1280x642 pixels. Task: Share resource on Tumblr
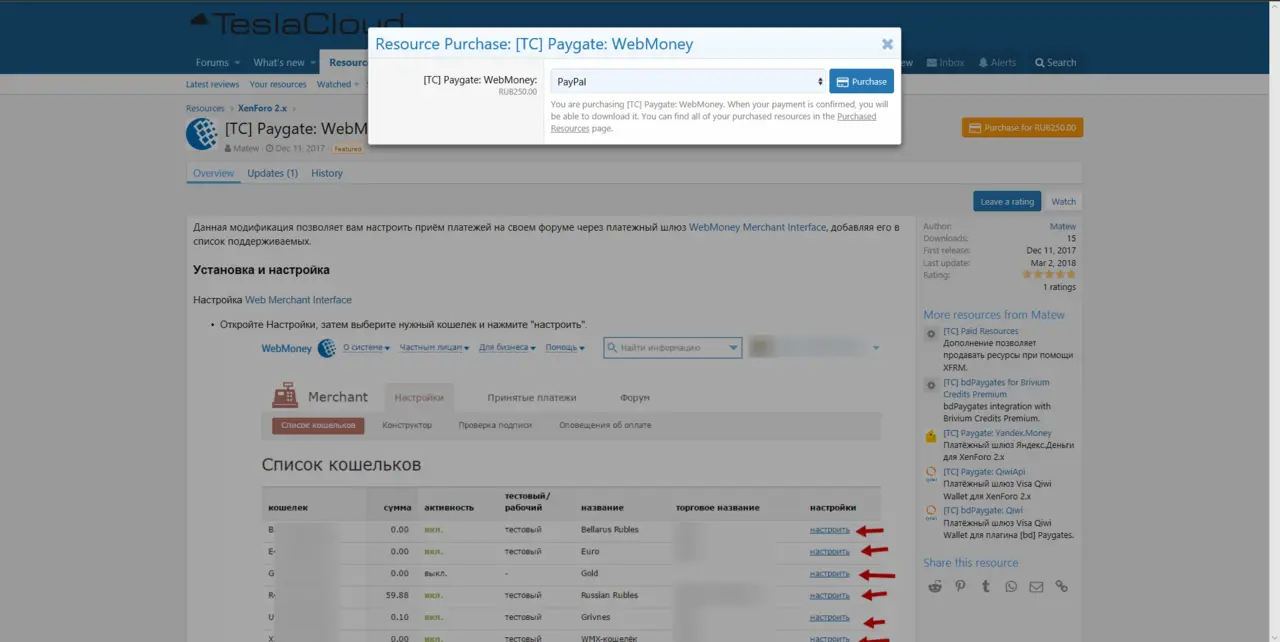point(986,586)
